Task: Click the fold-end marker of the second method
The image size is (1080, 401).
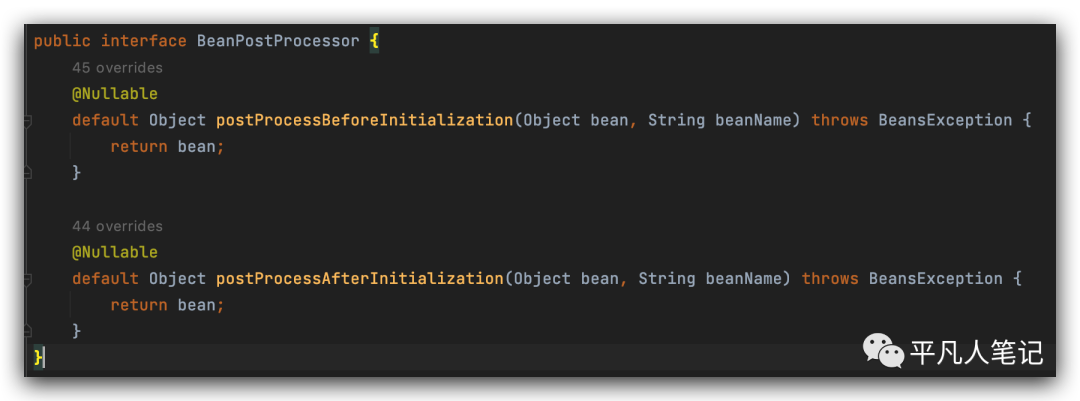Action: pyautogui.click(x=28, y=331)
